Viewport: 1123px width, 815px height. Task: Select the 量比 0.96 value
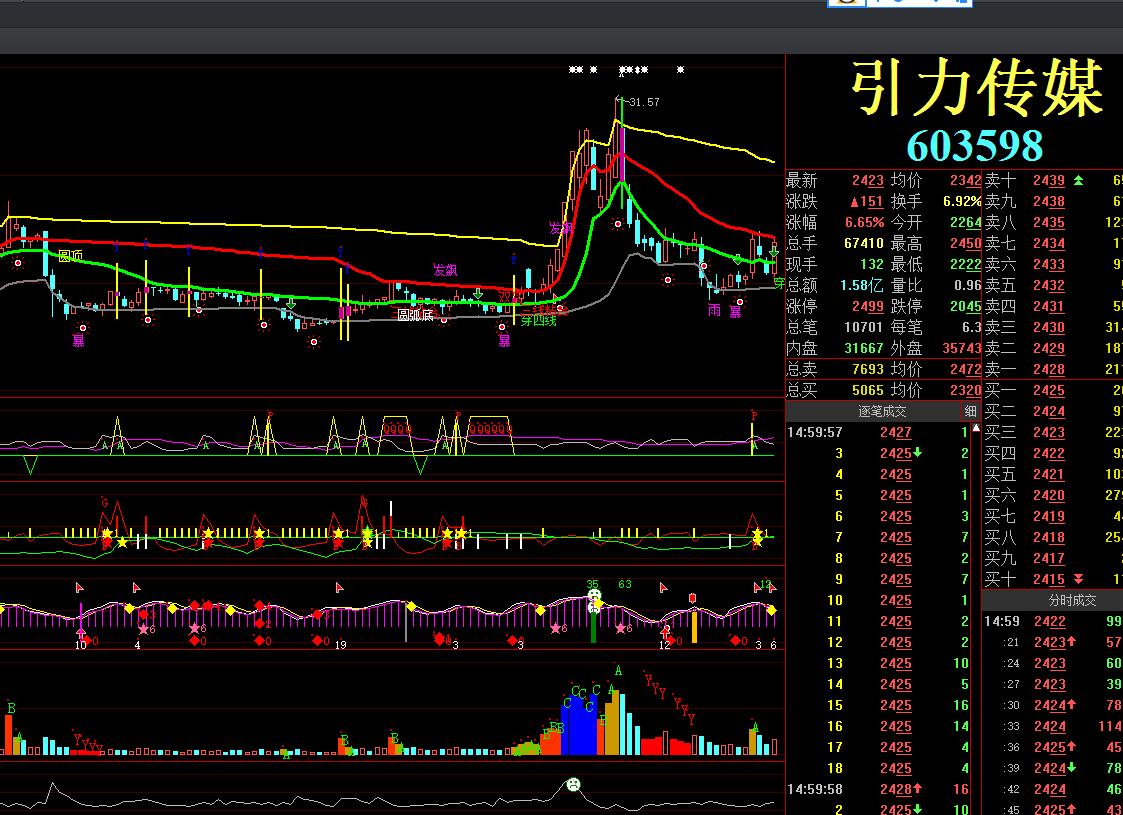[x=968, y=285]
